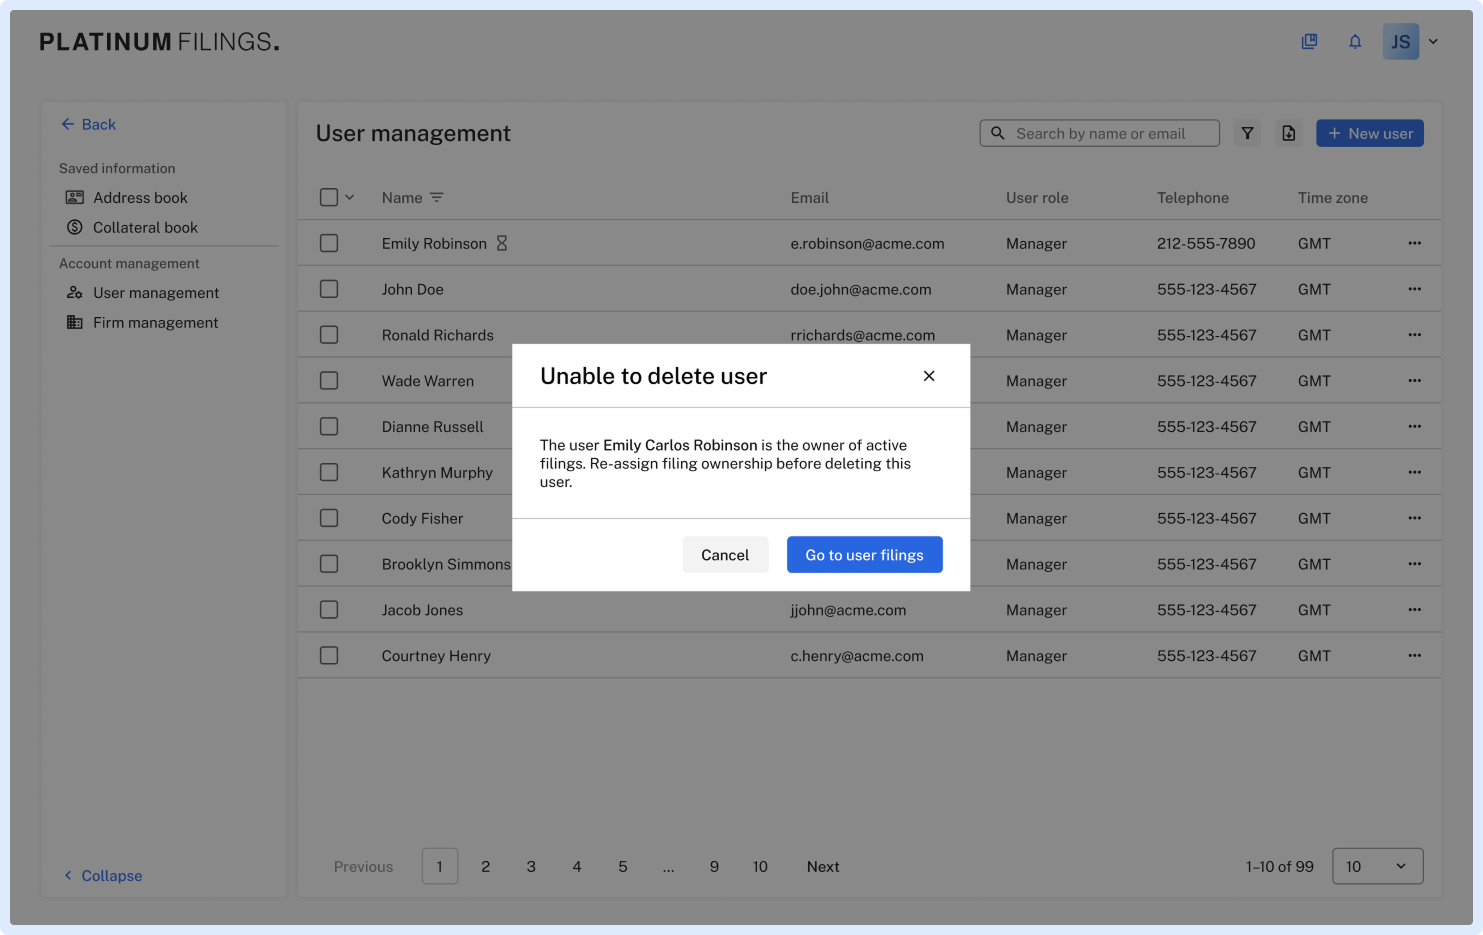The image size is (1483, 935).
Task: Click the JS user avatar
Action: 1401,42
